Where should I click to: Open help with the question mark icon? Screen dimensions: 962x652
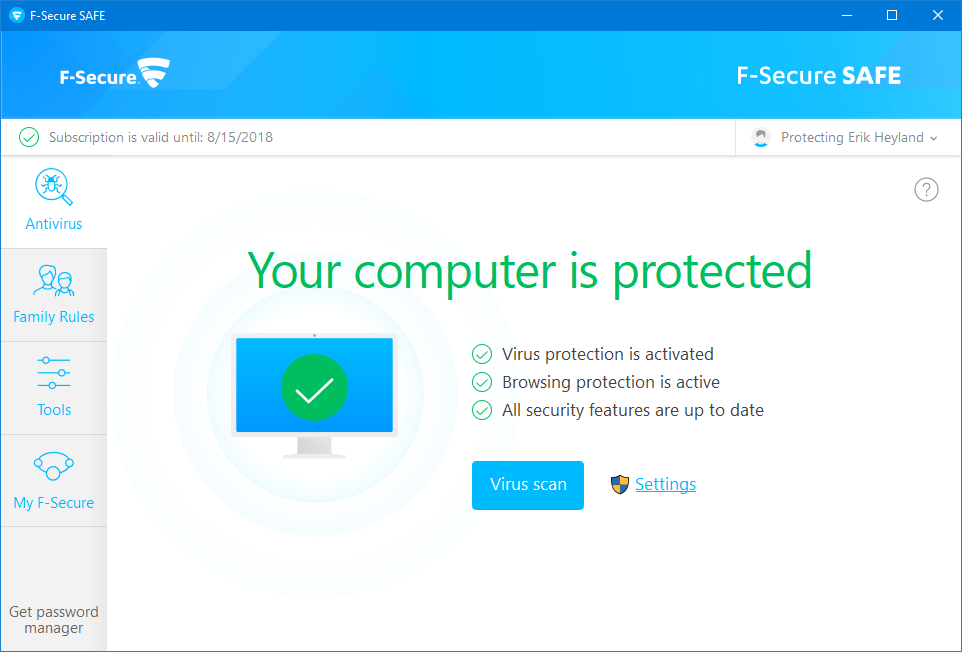(926, 190)
